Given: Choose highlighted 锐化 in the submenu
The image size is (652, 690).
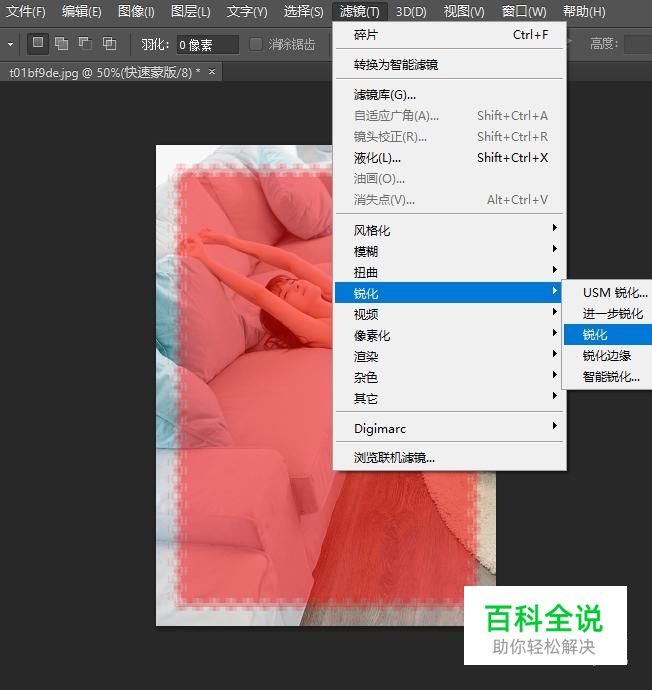Looking at the screenshot, I should pos(608,334).
